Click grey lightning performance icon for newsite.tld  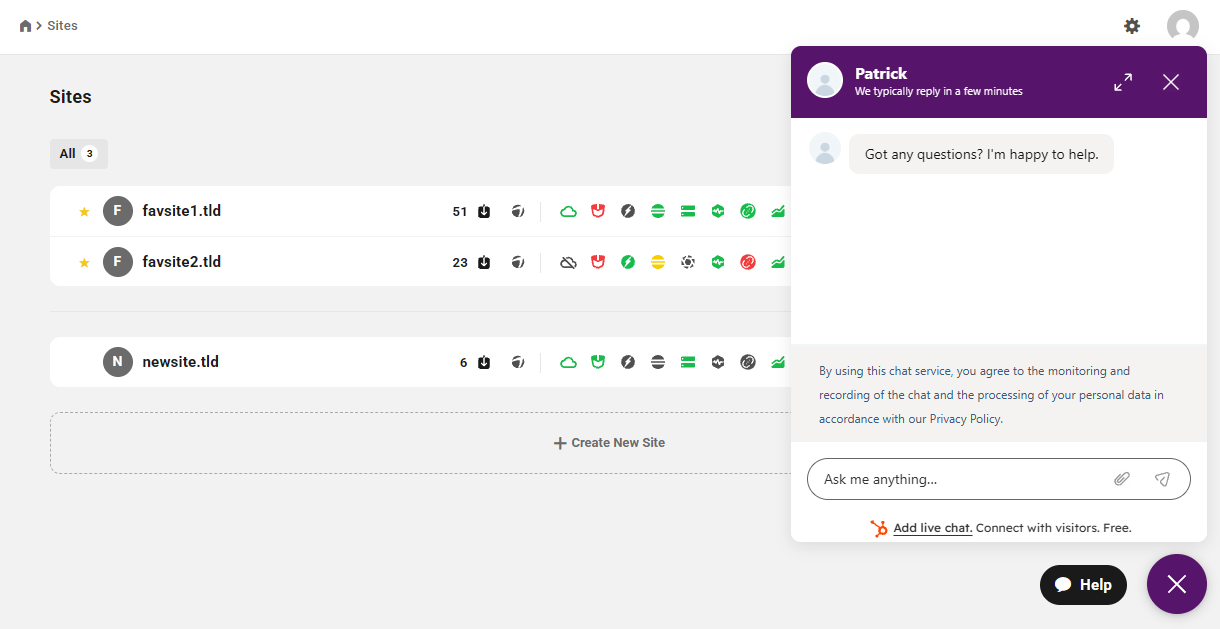pos(628,362)
